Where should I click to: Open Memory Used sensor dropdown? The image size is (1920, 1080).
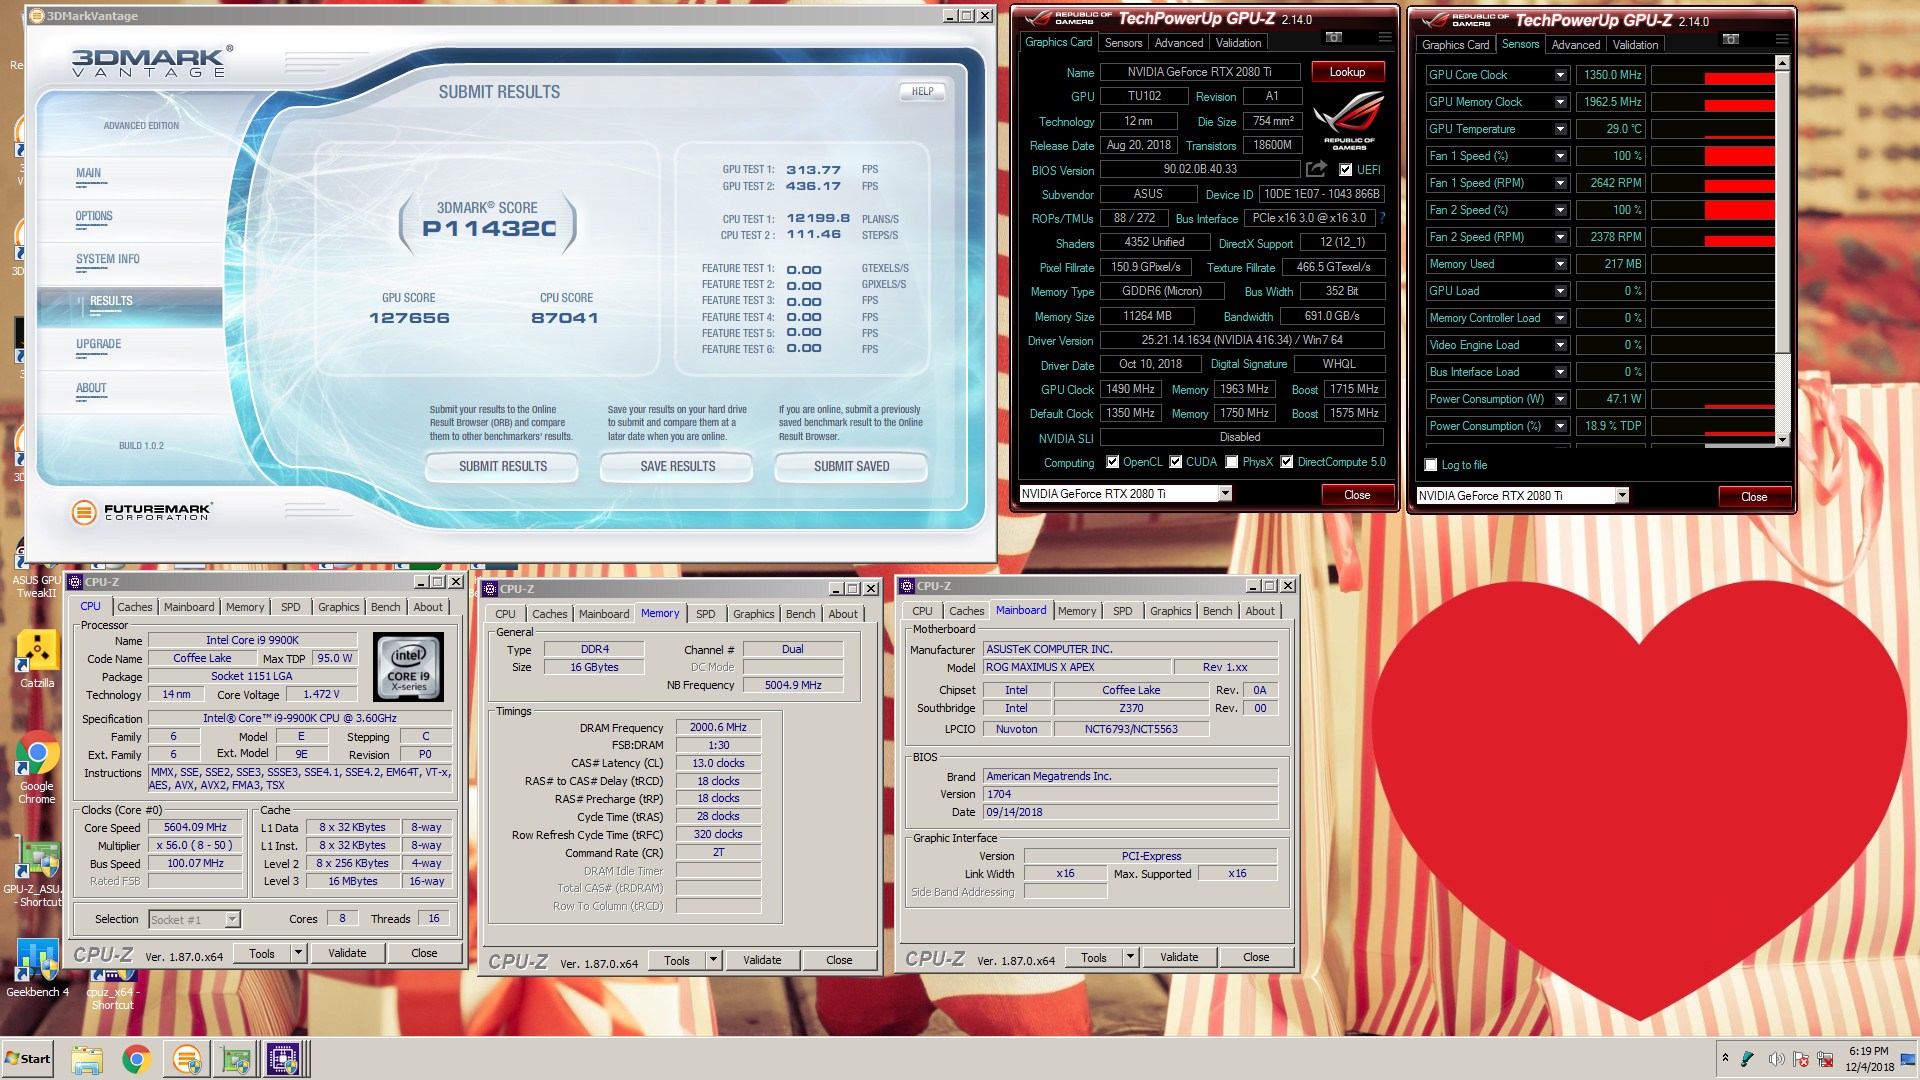point(1560,264)
